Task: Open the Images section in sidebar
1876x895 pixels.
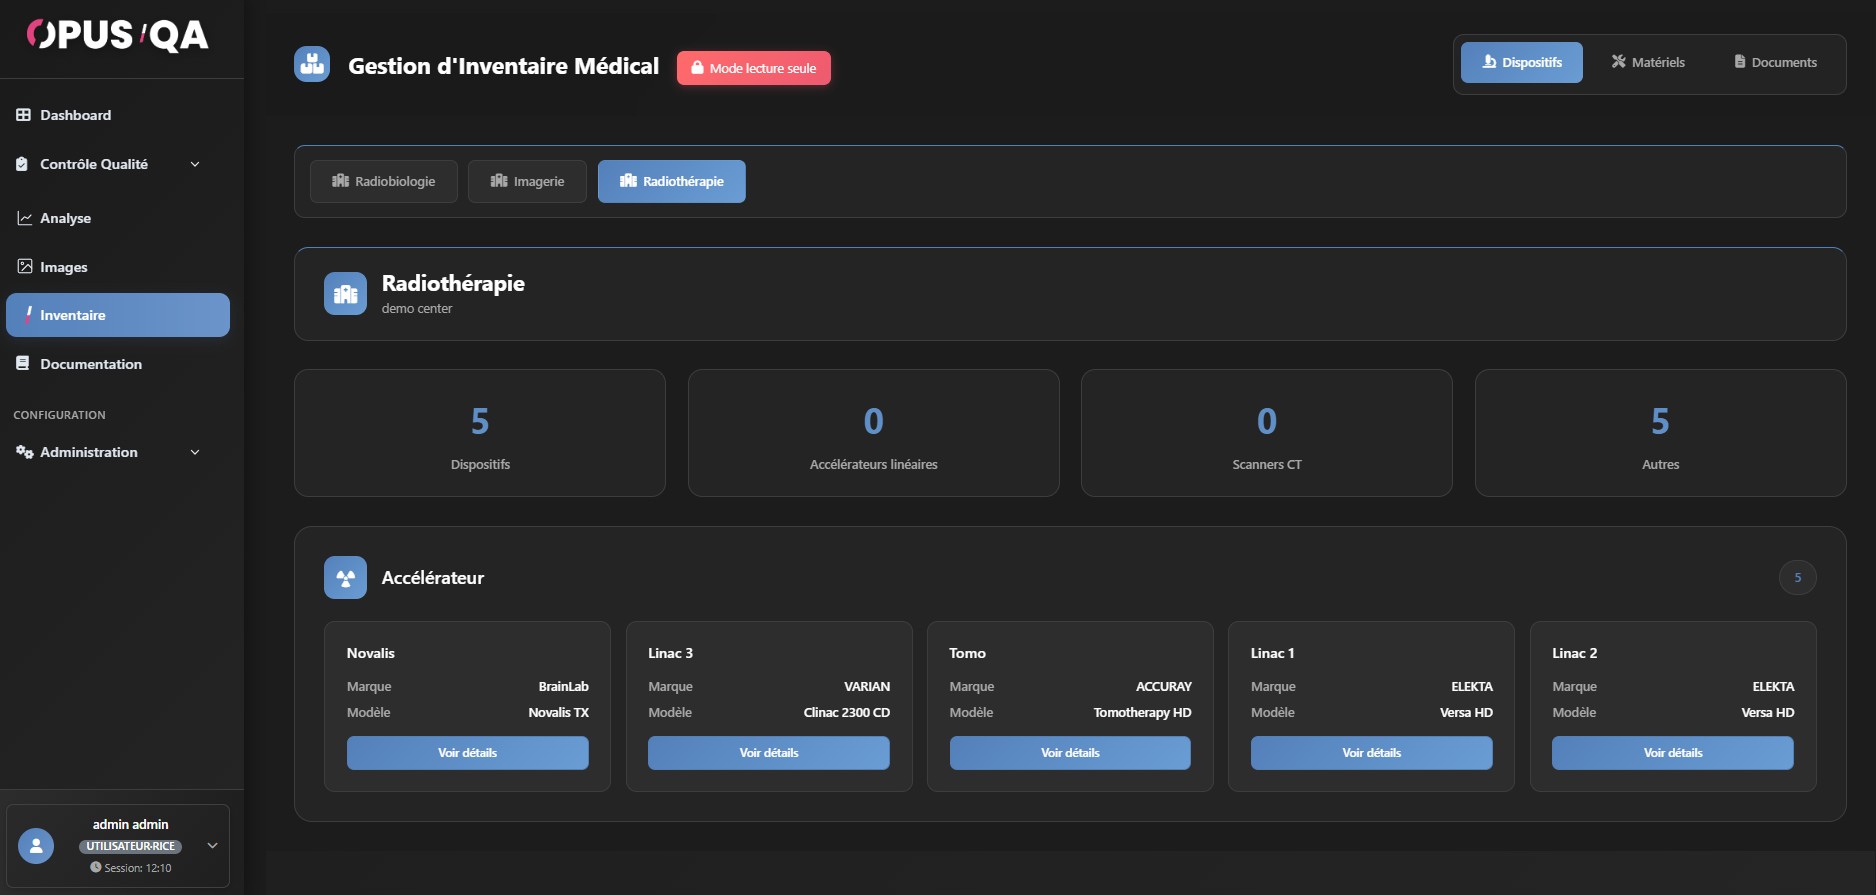Action: (63, 267)
